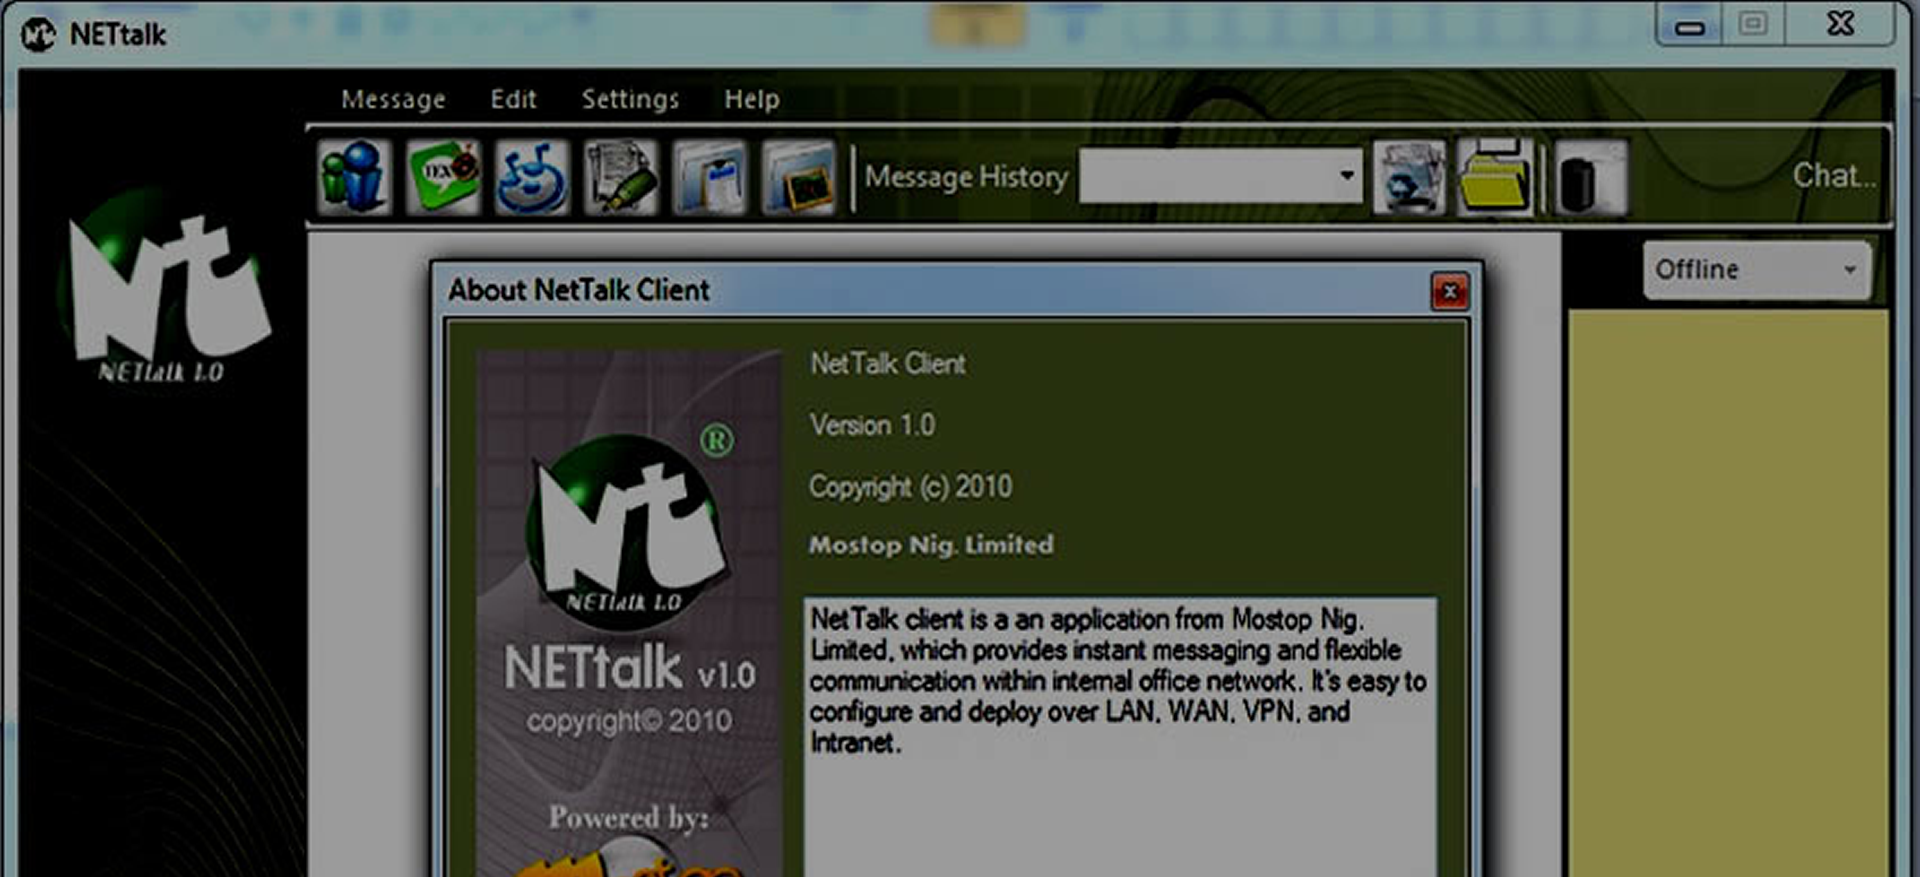Image resolution: width=1920 pixels, height=877 pixels.
Task: Click the blue conference group icon
Action: (531, 178)
